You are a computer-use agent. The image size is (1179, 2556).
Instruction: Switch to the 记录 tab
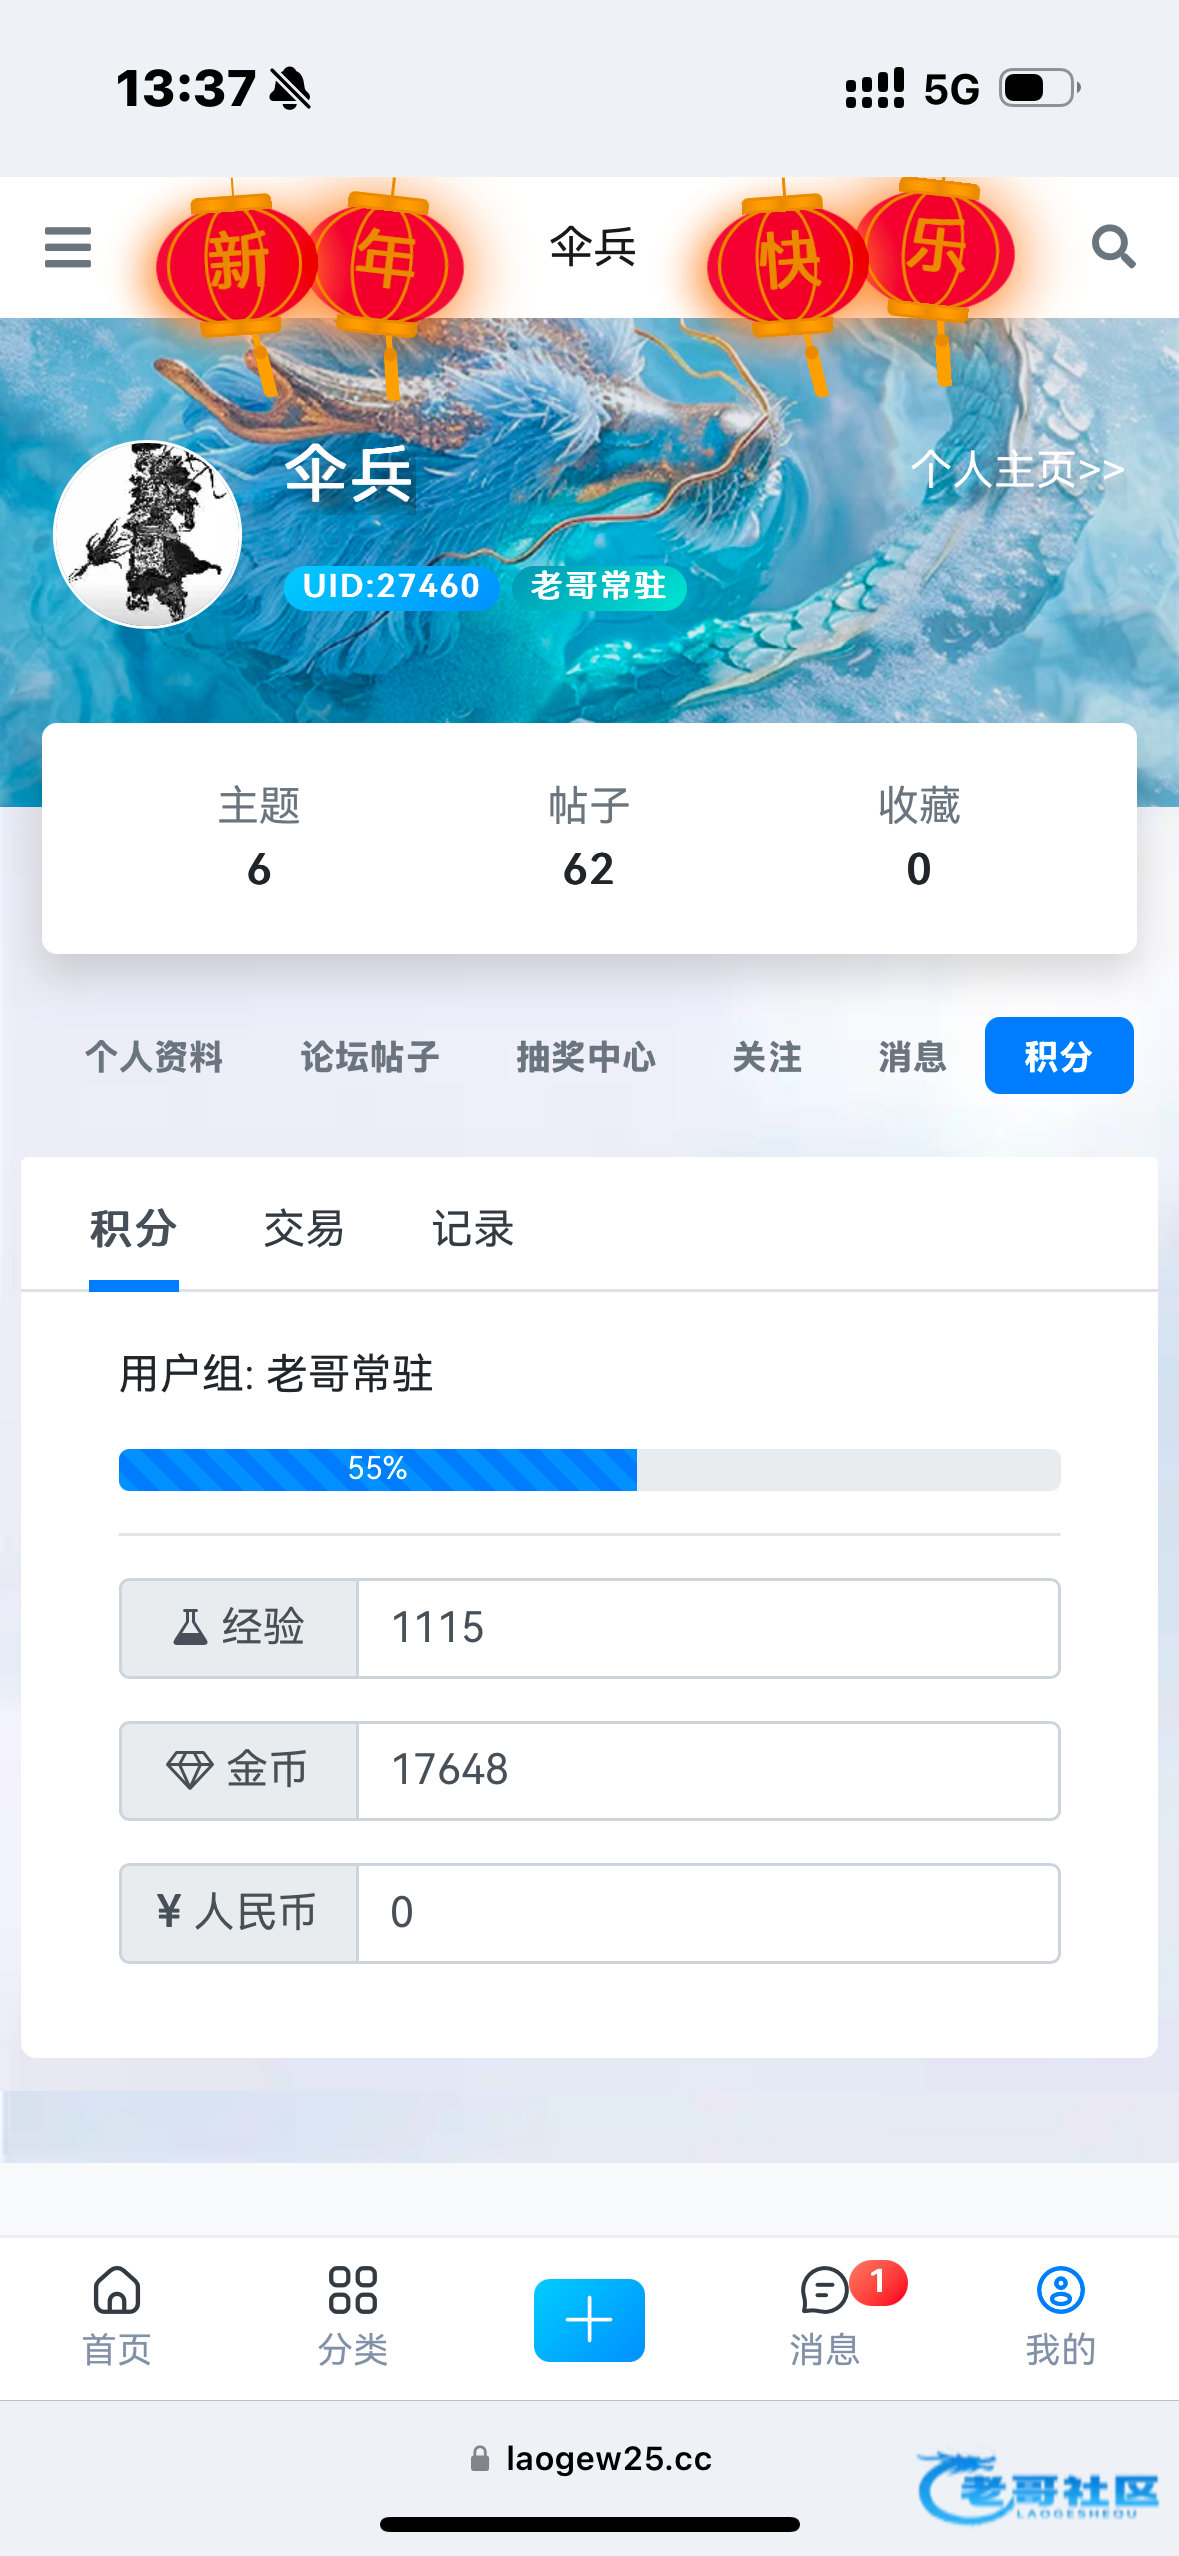(x=473, y=1229)
